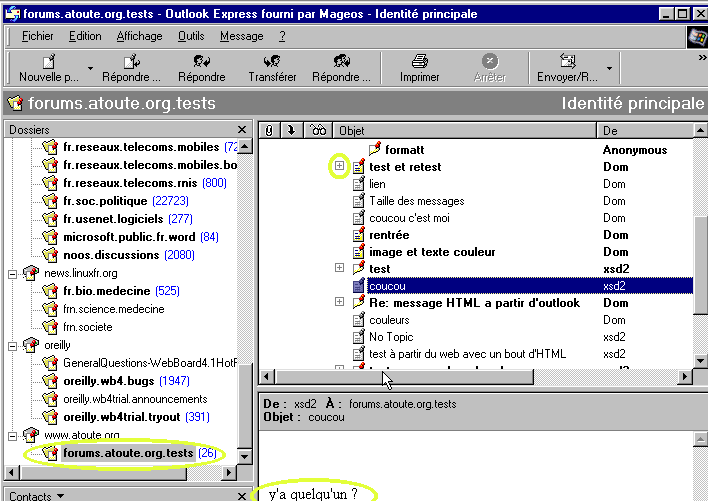
Task: Click the Répondre button after Transférer
Action: [x=341, y=68]
